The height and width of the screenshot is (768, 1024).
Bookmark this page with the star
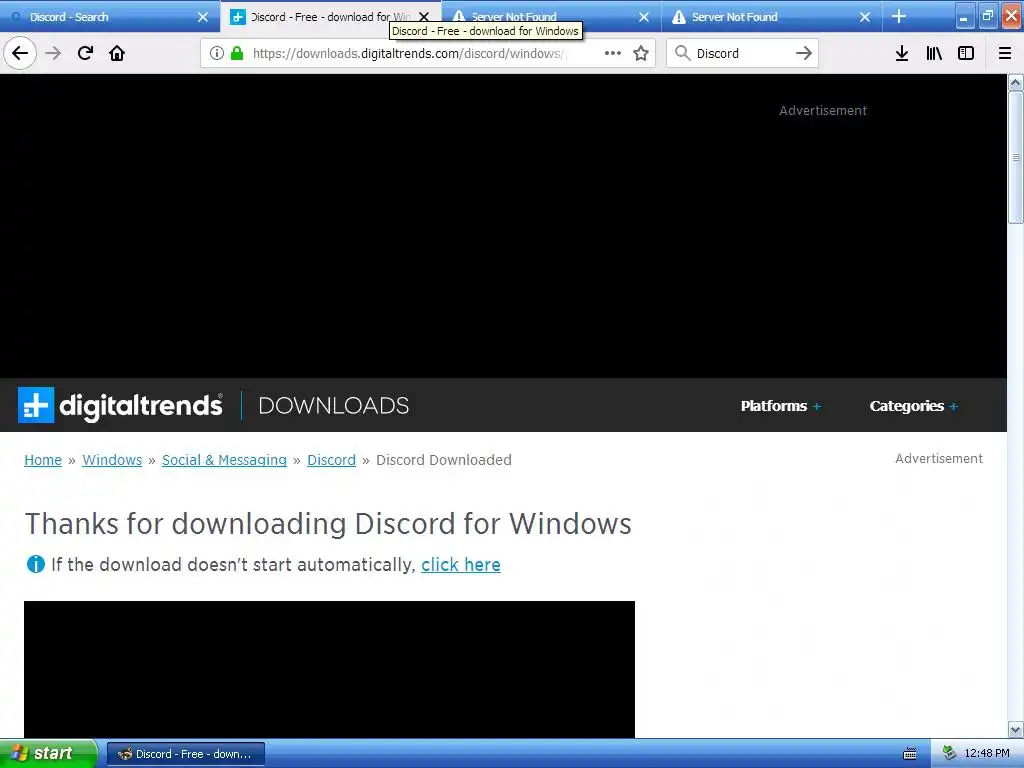pyautogui.click(x=641, y=54)
